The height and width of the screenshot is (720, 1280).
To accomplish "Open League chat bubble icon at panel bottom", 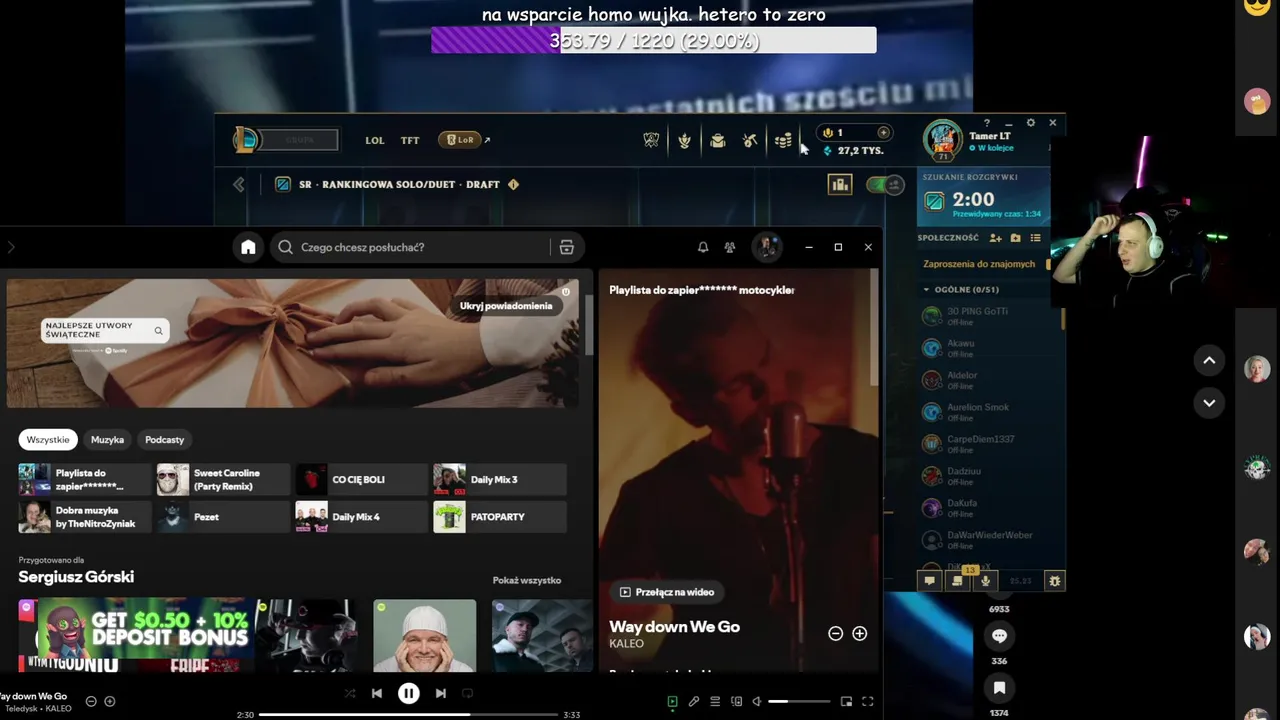I will [x=929, y=580].
